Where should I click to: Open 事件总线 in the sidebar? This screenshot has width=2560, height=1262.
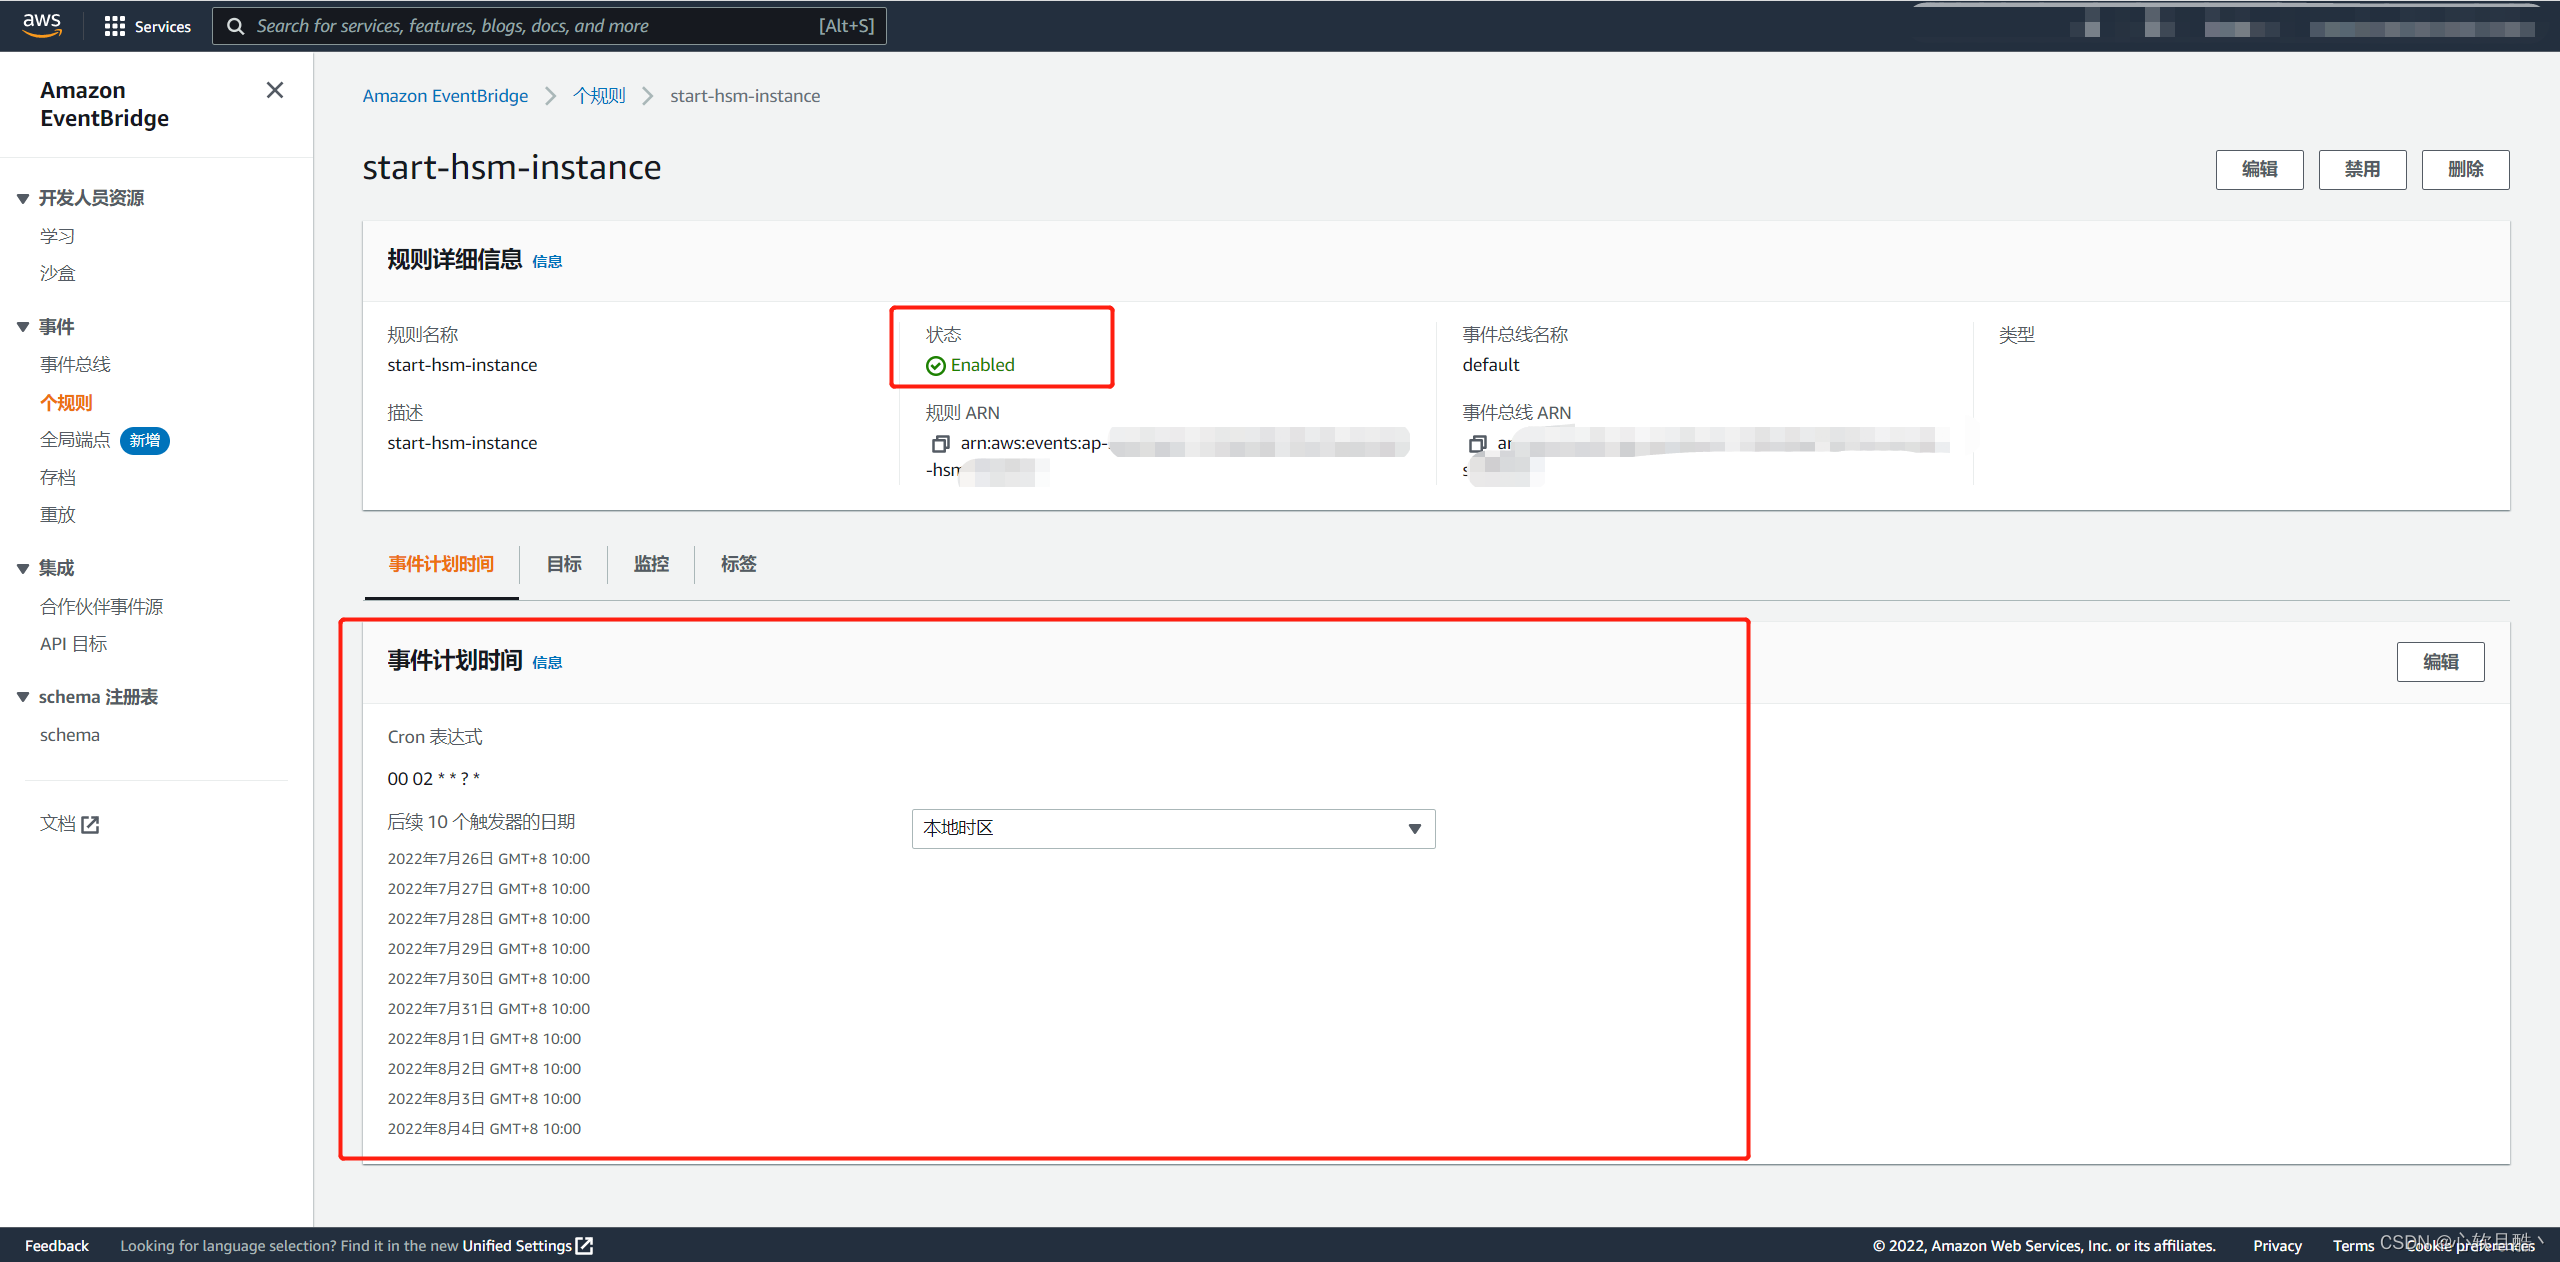tap(75, 364)
